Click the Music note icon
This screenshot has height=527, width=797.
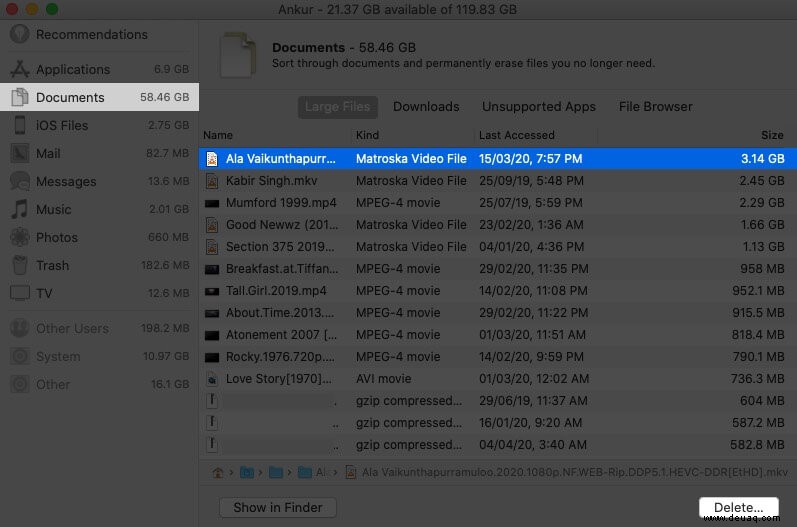[x=20, y=209]
